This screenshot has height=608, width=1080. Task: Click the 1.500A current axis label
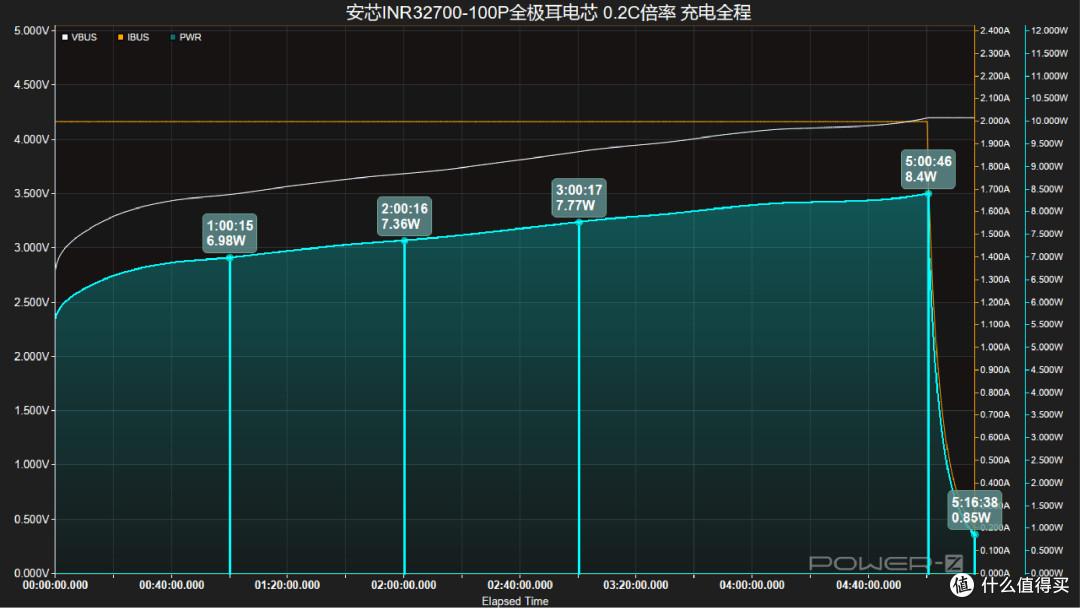(x=995, y=234)
